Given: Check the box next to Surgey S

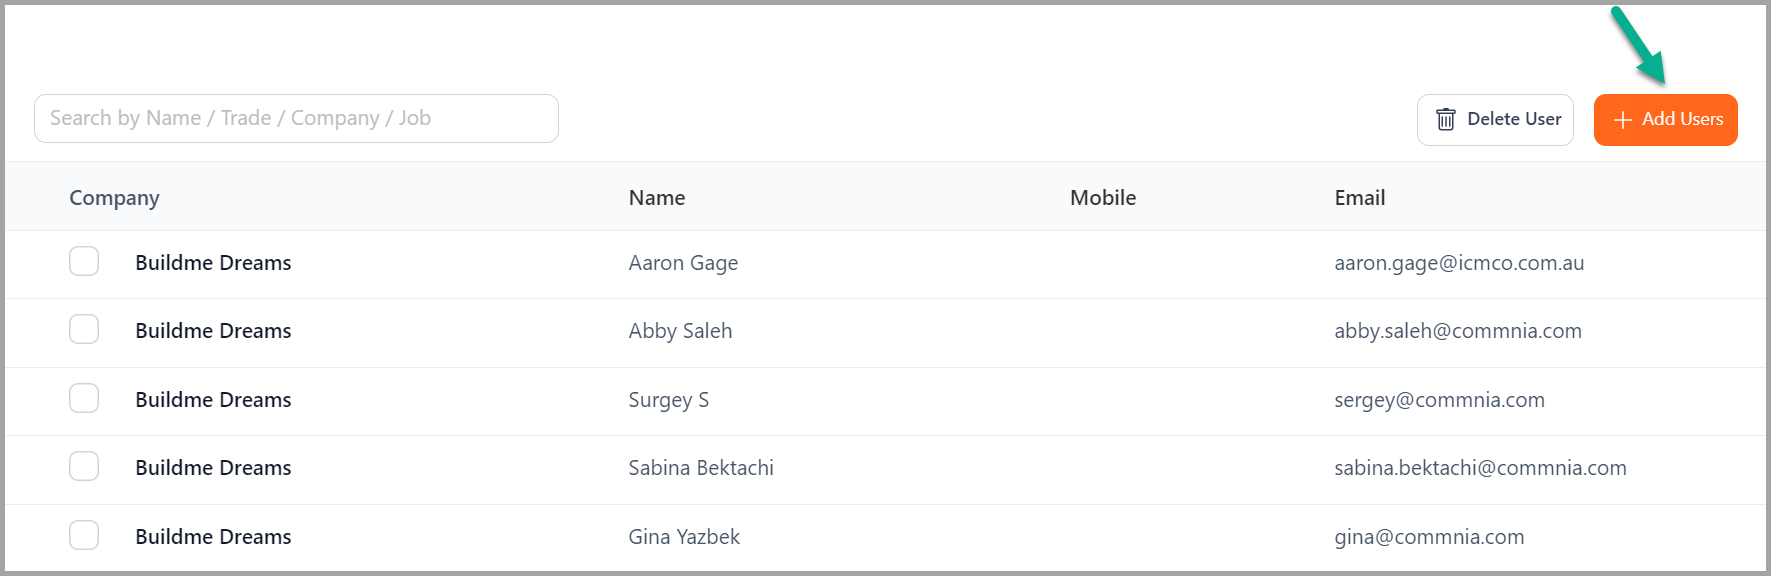Looking at the screenshot, I should (x=84, y=398).
